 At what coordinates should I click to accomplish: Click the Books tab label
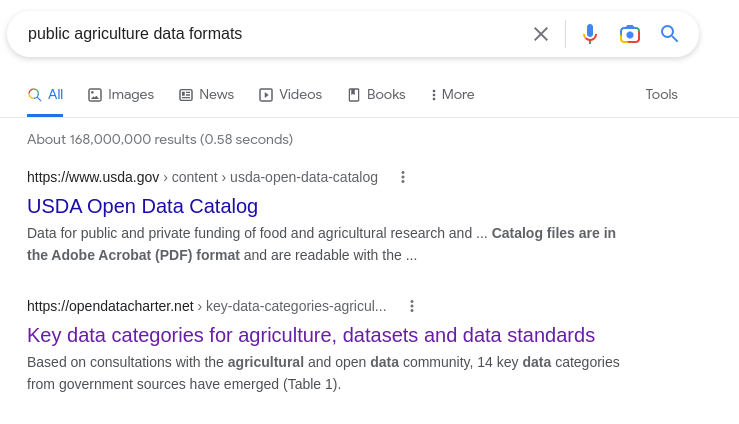386,95
